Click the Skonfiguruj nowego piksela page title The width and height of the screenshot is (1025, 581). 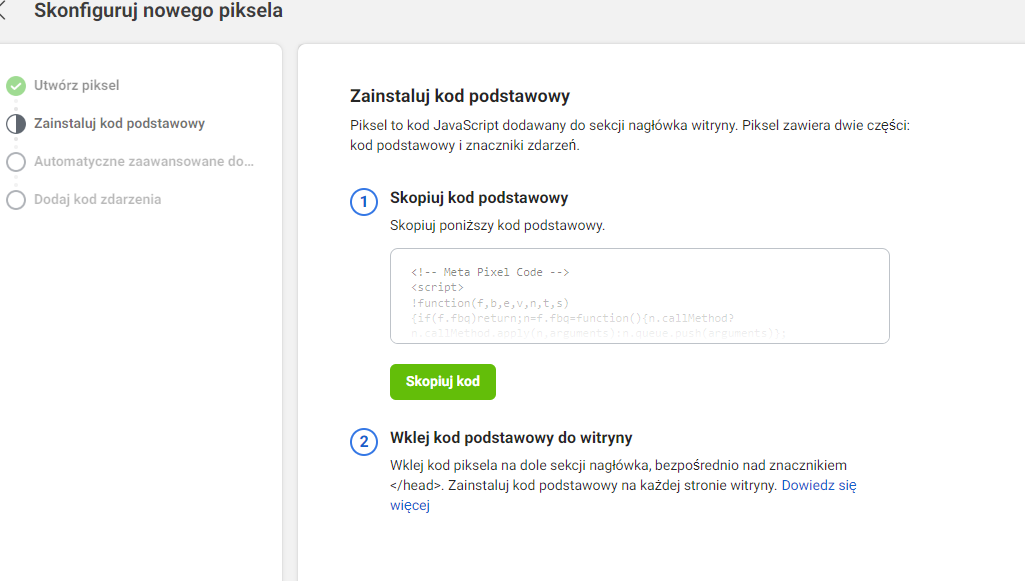(x=158, y=12)
